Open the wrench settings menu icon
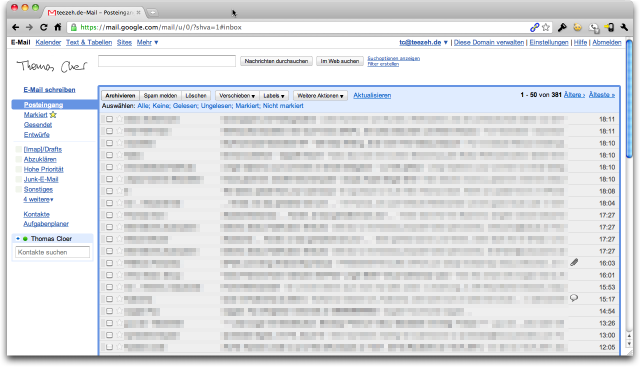640x367 pixels. tap(624, 27)
